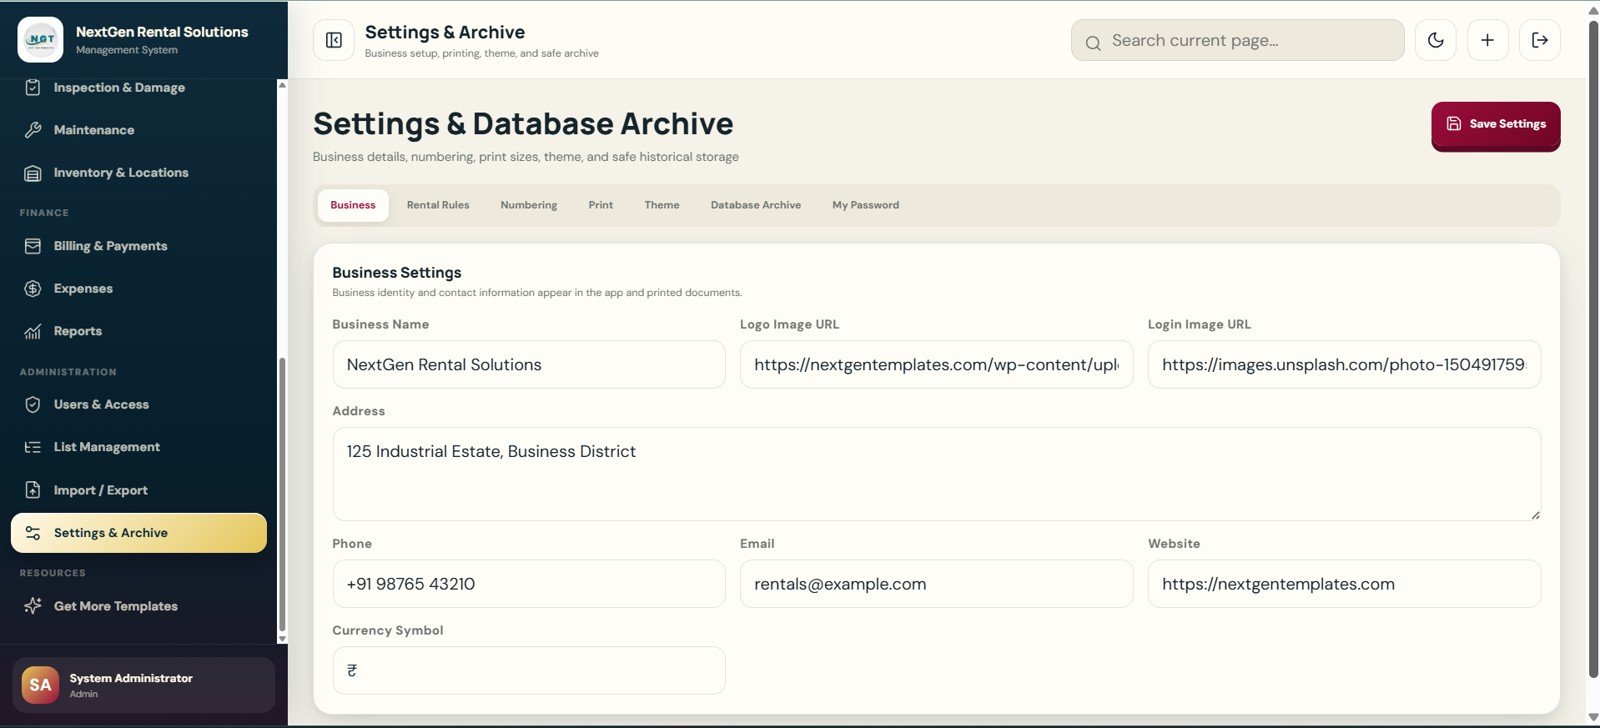Image resolution: width=1600 pixels, height=728 pixels.
Task: Click the Currency Symbol field
Action: click(x=529, y=671)
